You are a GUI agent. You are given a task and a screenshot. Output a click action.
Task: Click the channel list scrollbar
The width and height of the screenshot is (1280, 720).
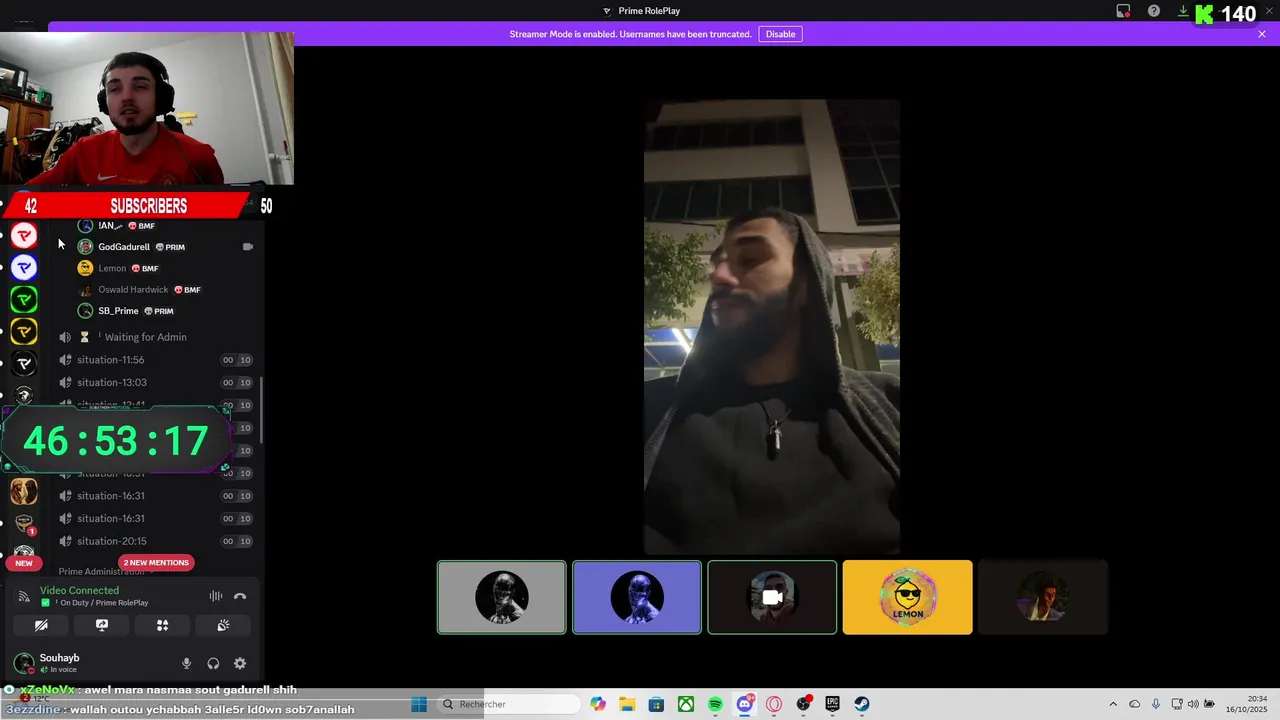pyautogui.click(x=262, y=411)
